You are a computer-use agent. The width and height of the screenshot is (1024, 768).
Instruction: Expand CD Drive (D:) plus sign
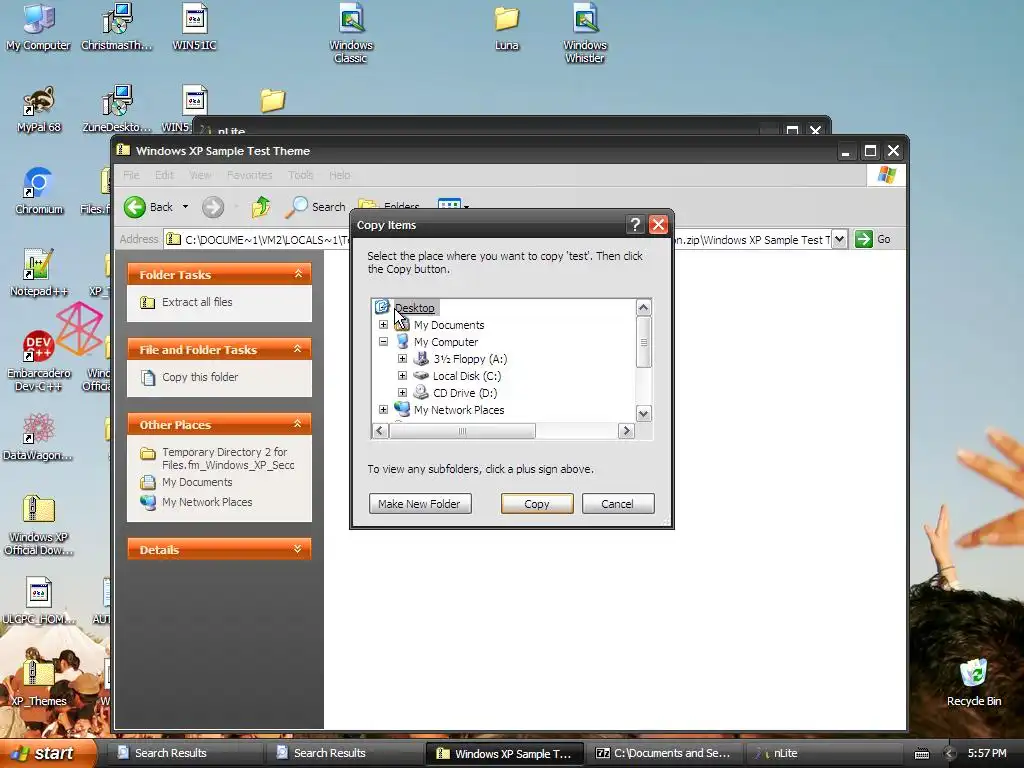click(x=402, y=392)
